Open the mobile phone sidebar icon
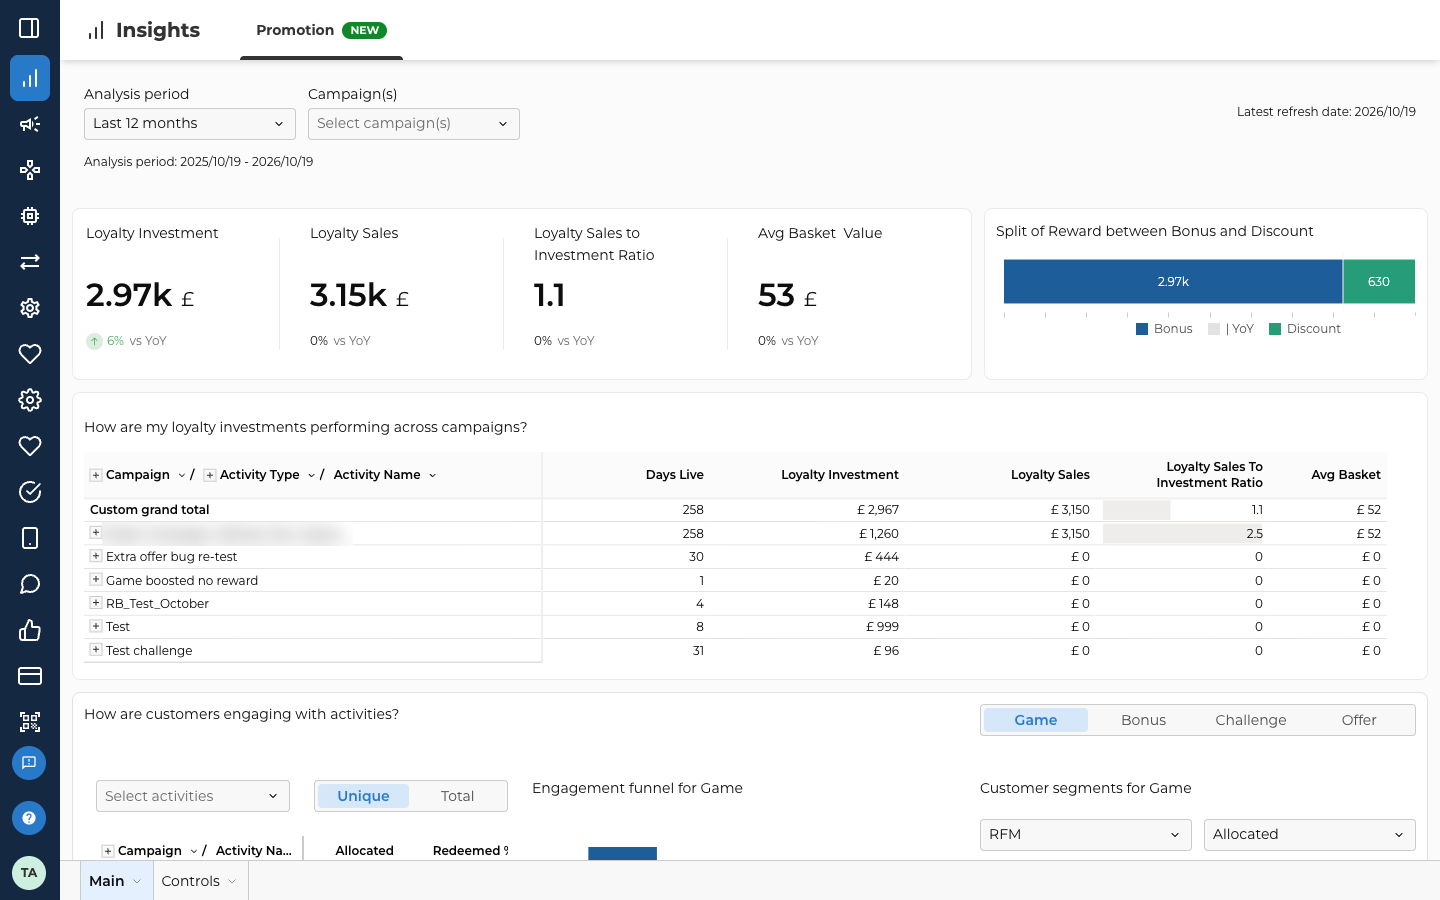1440x900 pixels. 30,538
